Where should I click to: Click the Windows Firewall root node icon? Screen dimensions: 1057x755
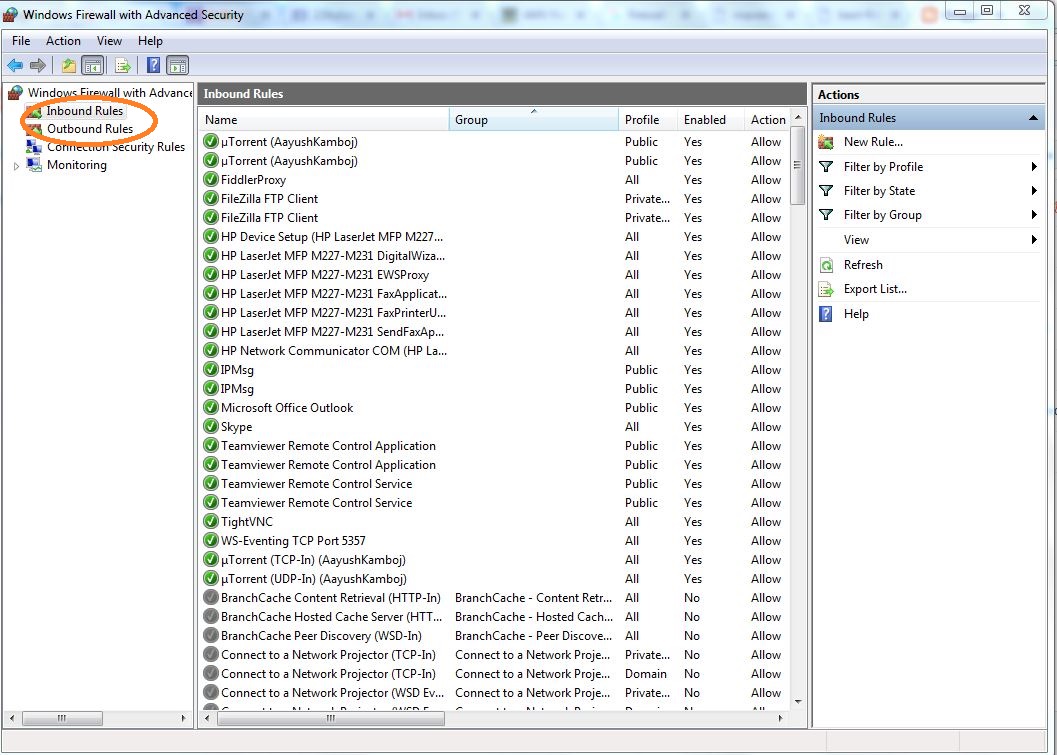click(x=13, y=94)
